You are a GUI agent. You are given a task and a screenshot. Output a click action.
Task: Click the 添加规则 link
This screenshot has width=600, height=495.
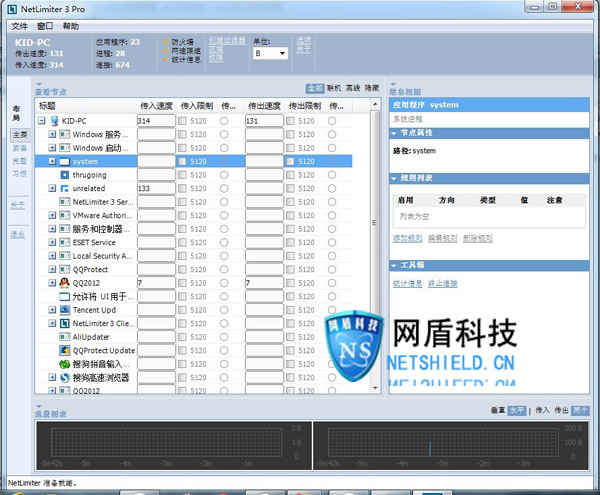point(408,238)
